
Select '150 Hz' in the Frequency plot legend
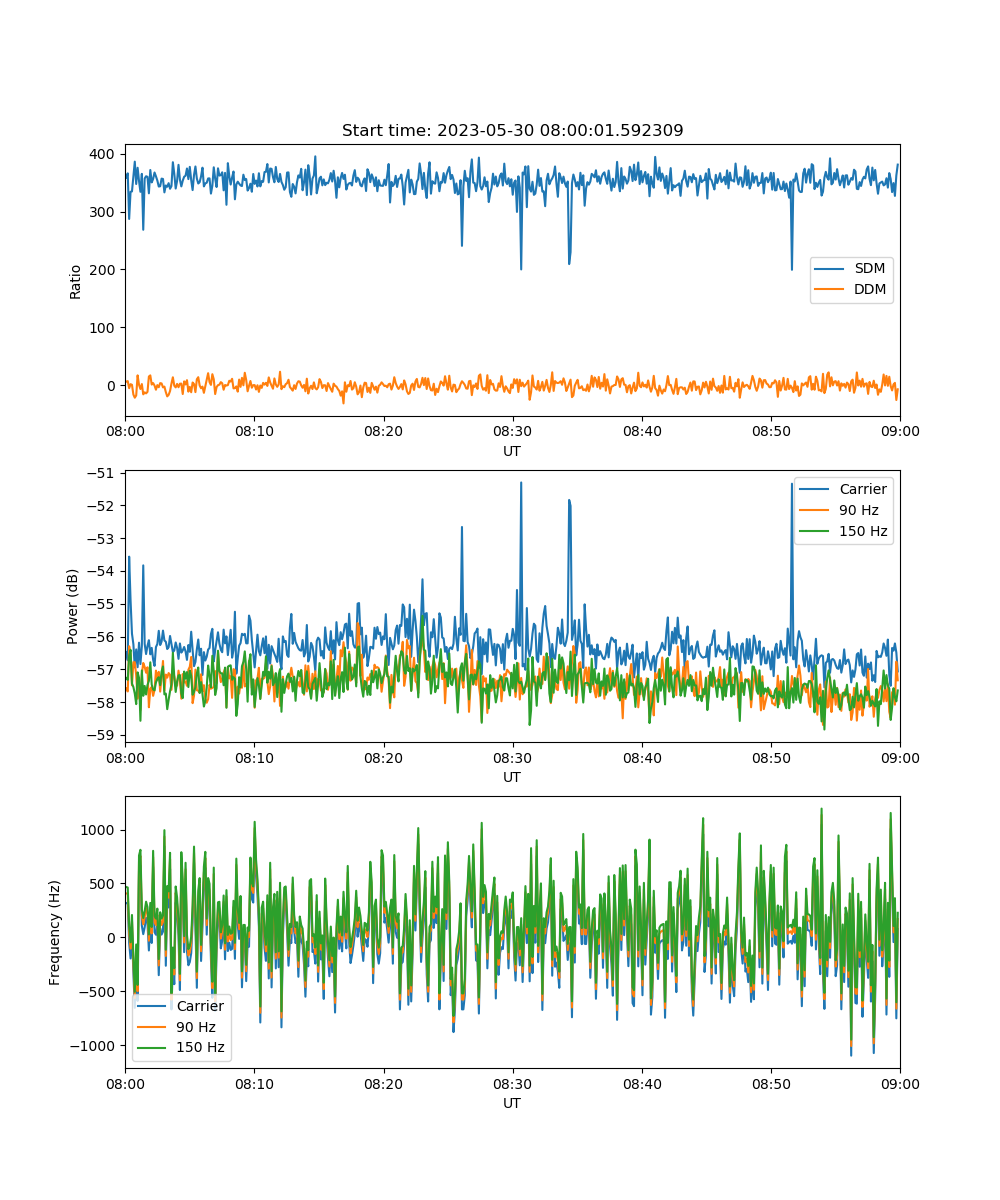201,1048
